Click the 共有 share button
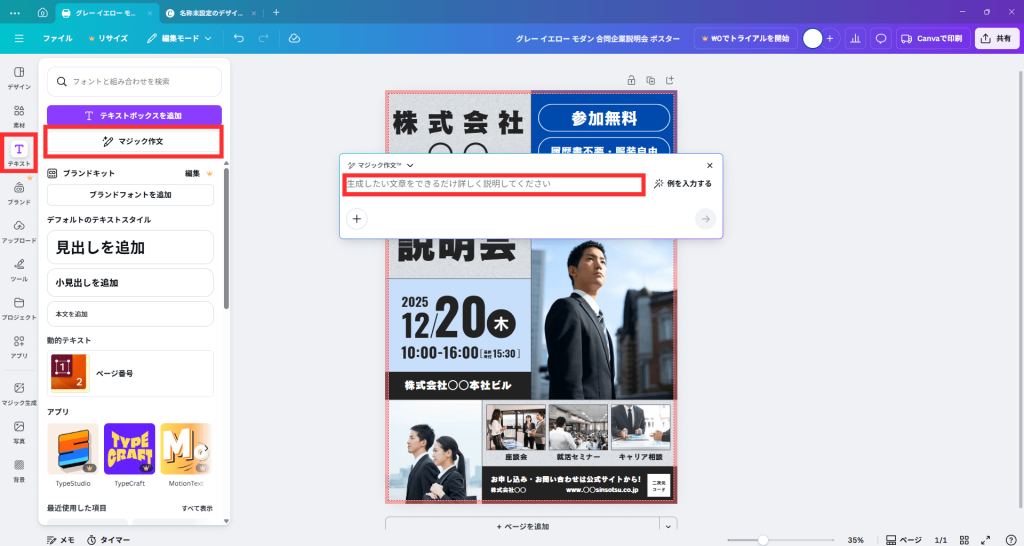1024x546 pixels. pyautogui.click(x=997, y=38)
